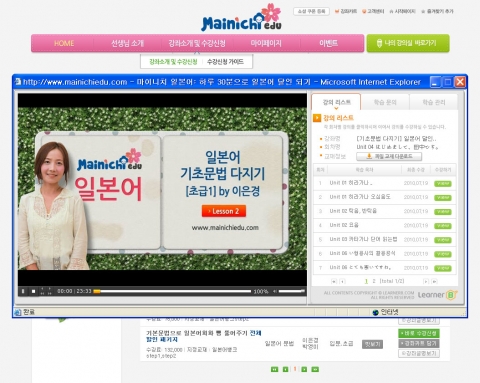Select lecture 'Unit 02 요음'

tap(344, 225)
